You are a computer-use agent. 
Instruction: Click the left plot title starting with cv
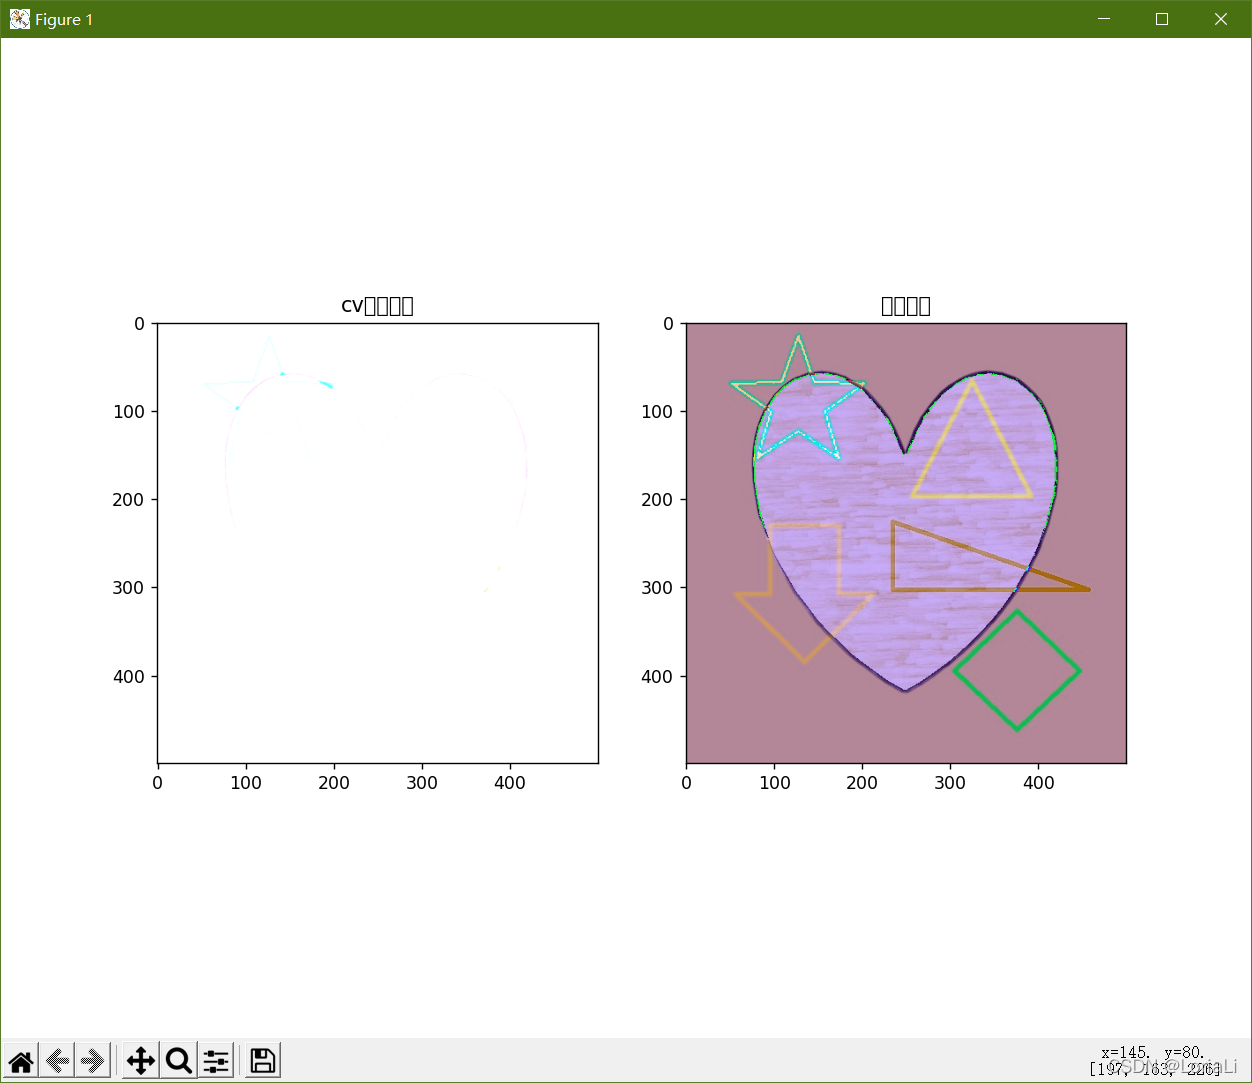click(x=378, y=306)
